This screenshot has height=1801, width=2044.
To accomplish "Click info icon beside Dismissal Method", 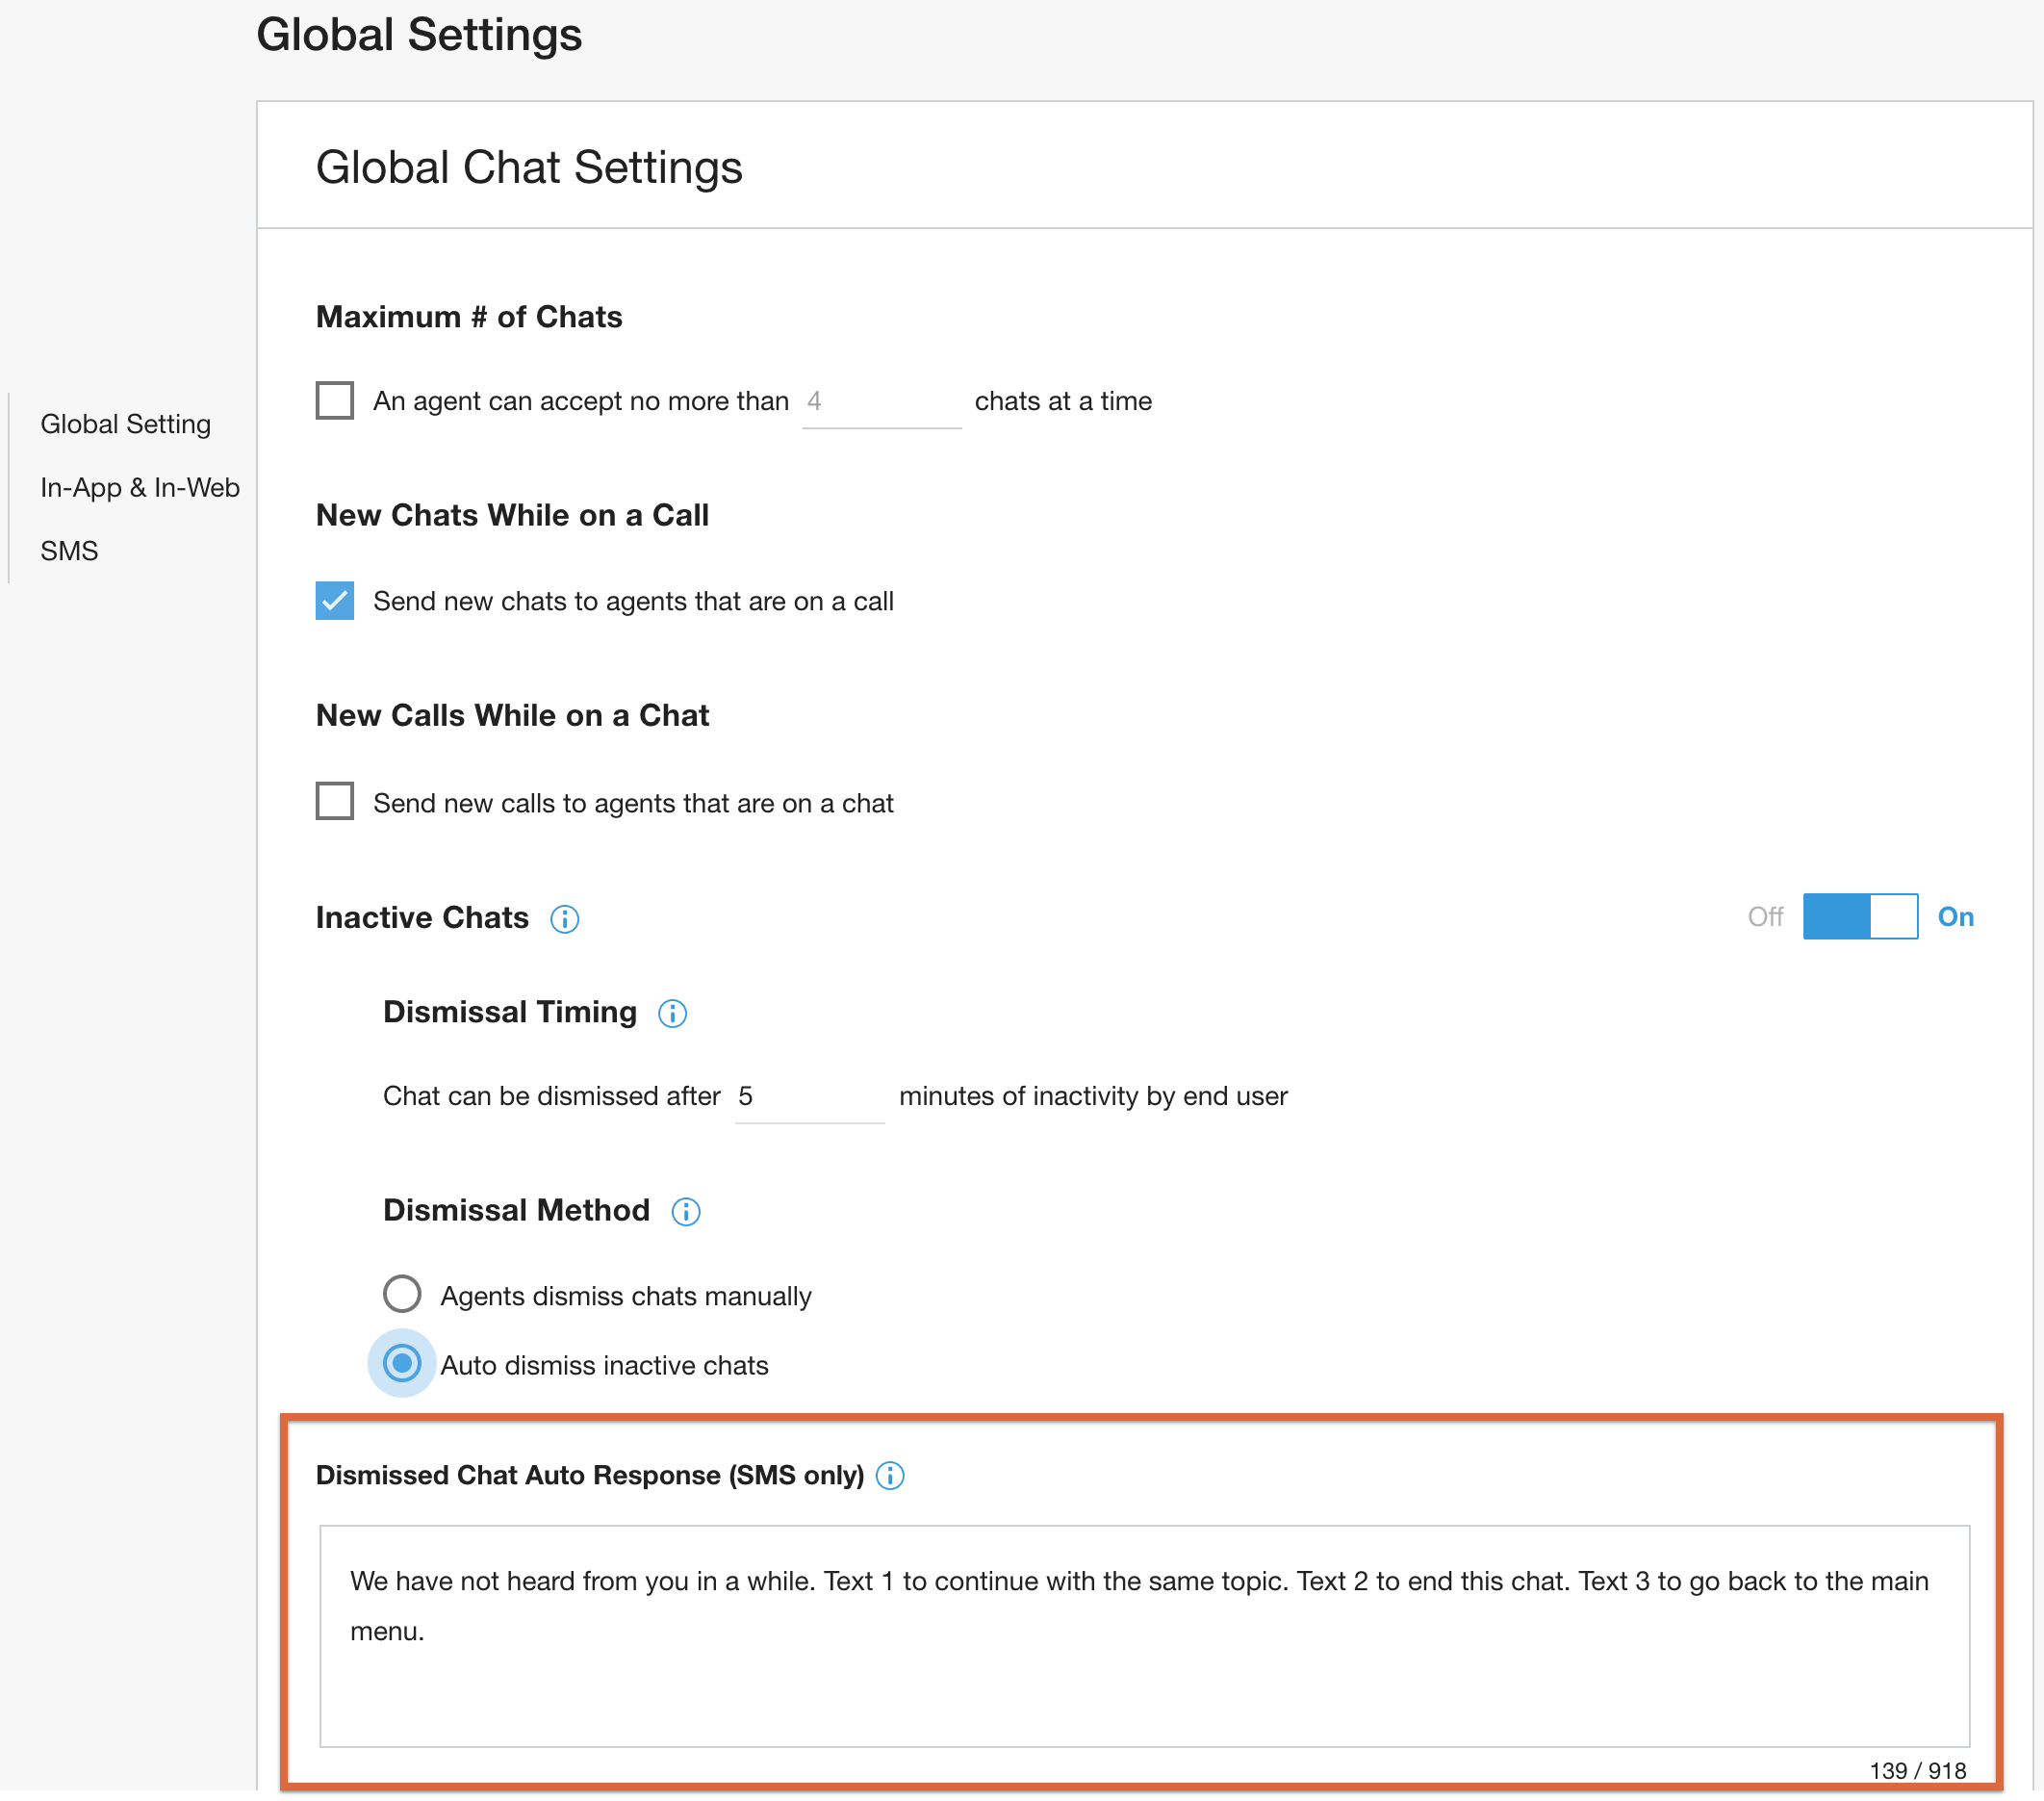I will click(685, 1212).
